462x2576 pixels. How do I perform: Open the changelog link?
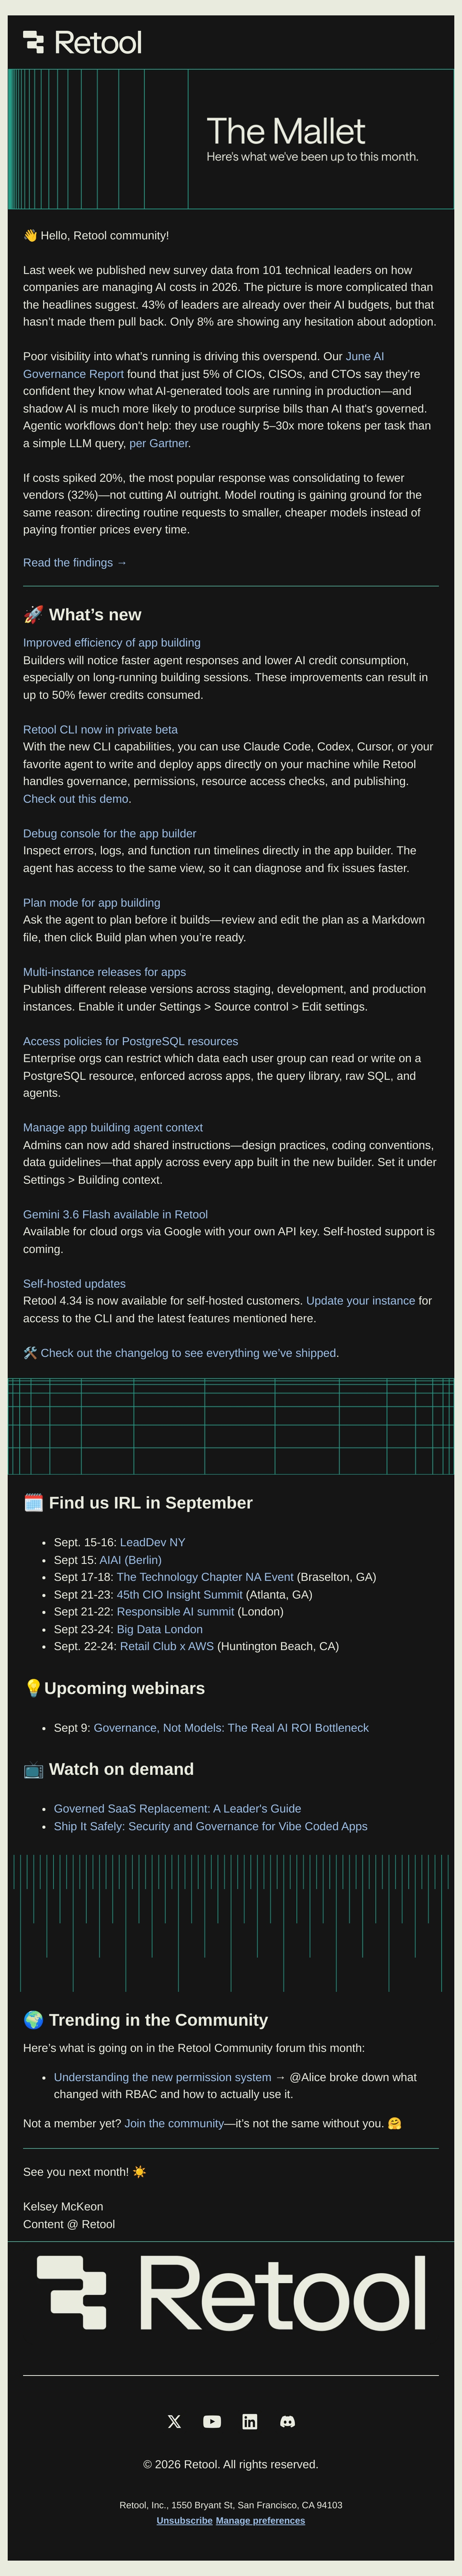(181, 1353)
